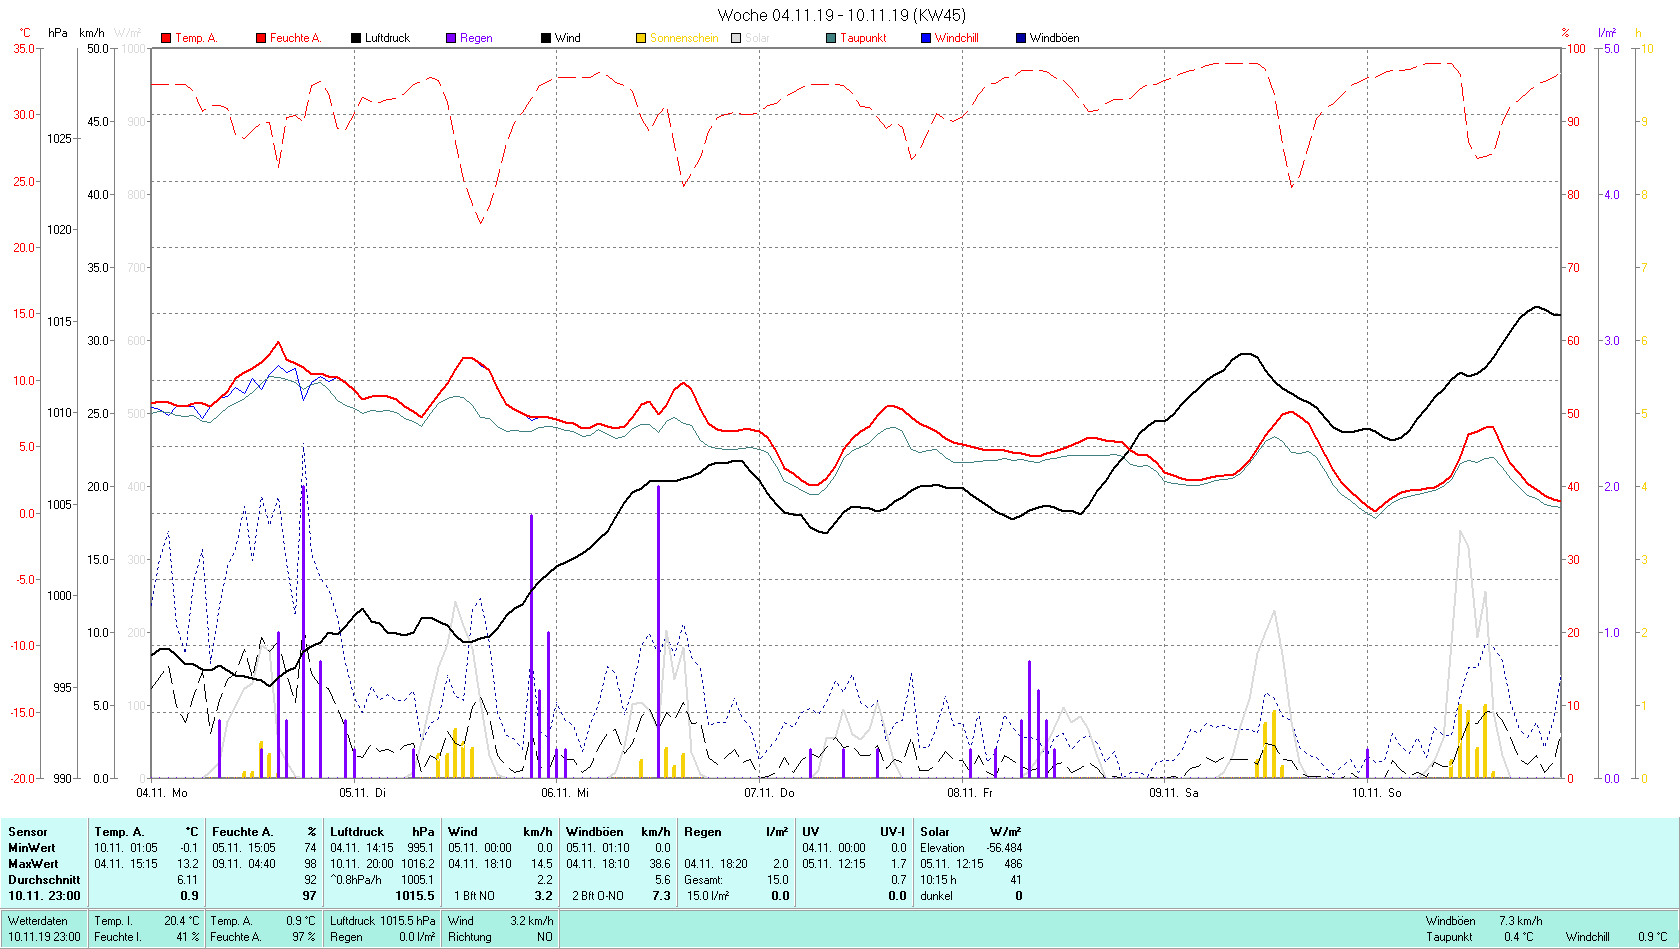Click the 'Sensor' header in the data table
Screen dimensions: 1680x949
click(28, 832)
